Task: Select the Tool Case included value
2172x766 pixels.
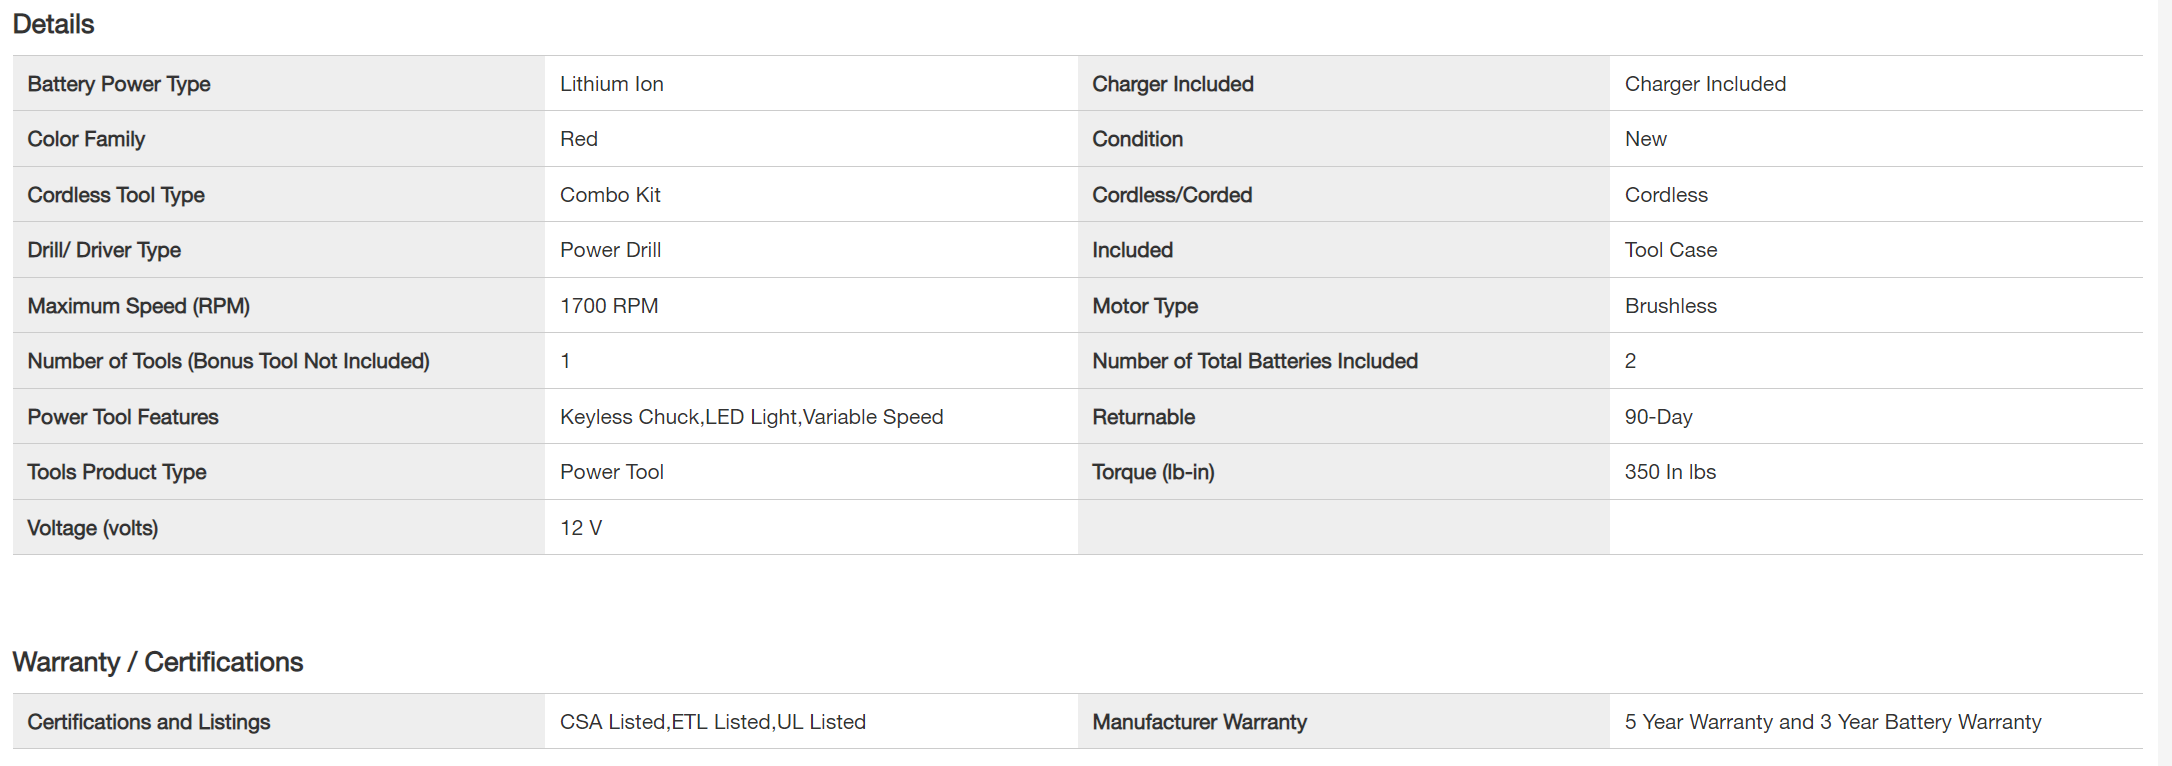Action: 1671,250
